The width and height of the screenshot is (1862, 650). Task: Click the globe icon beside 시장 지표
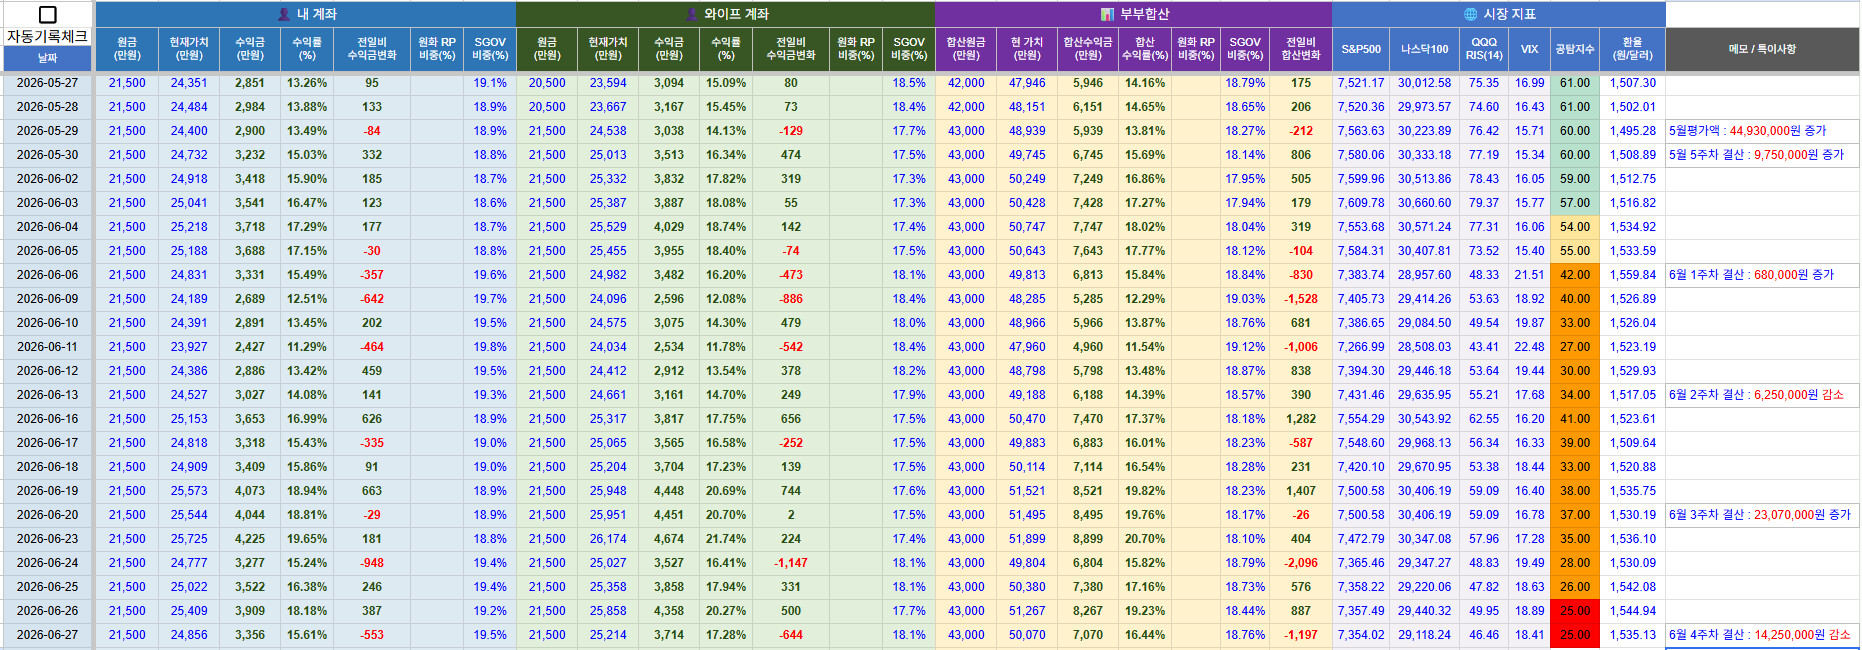(x=1470, y=14)
